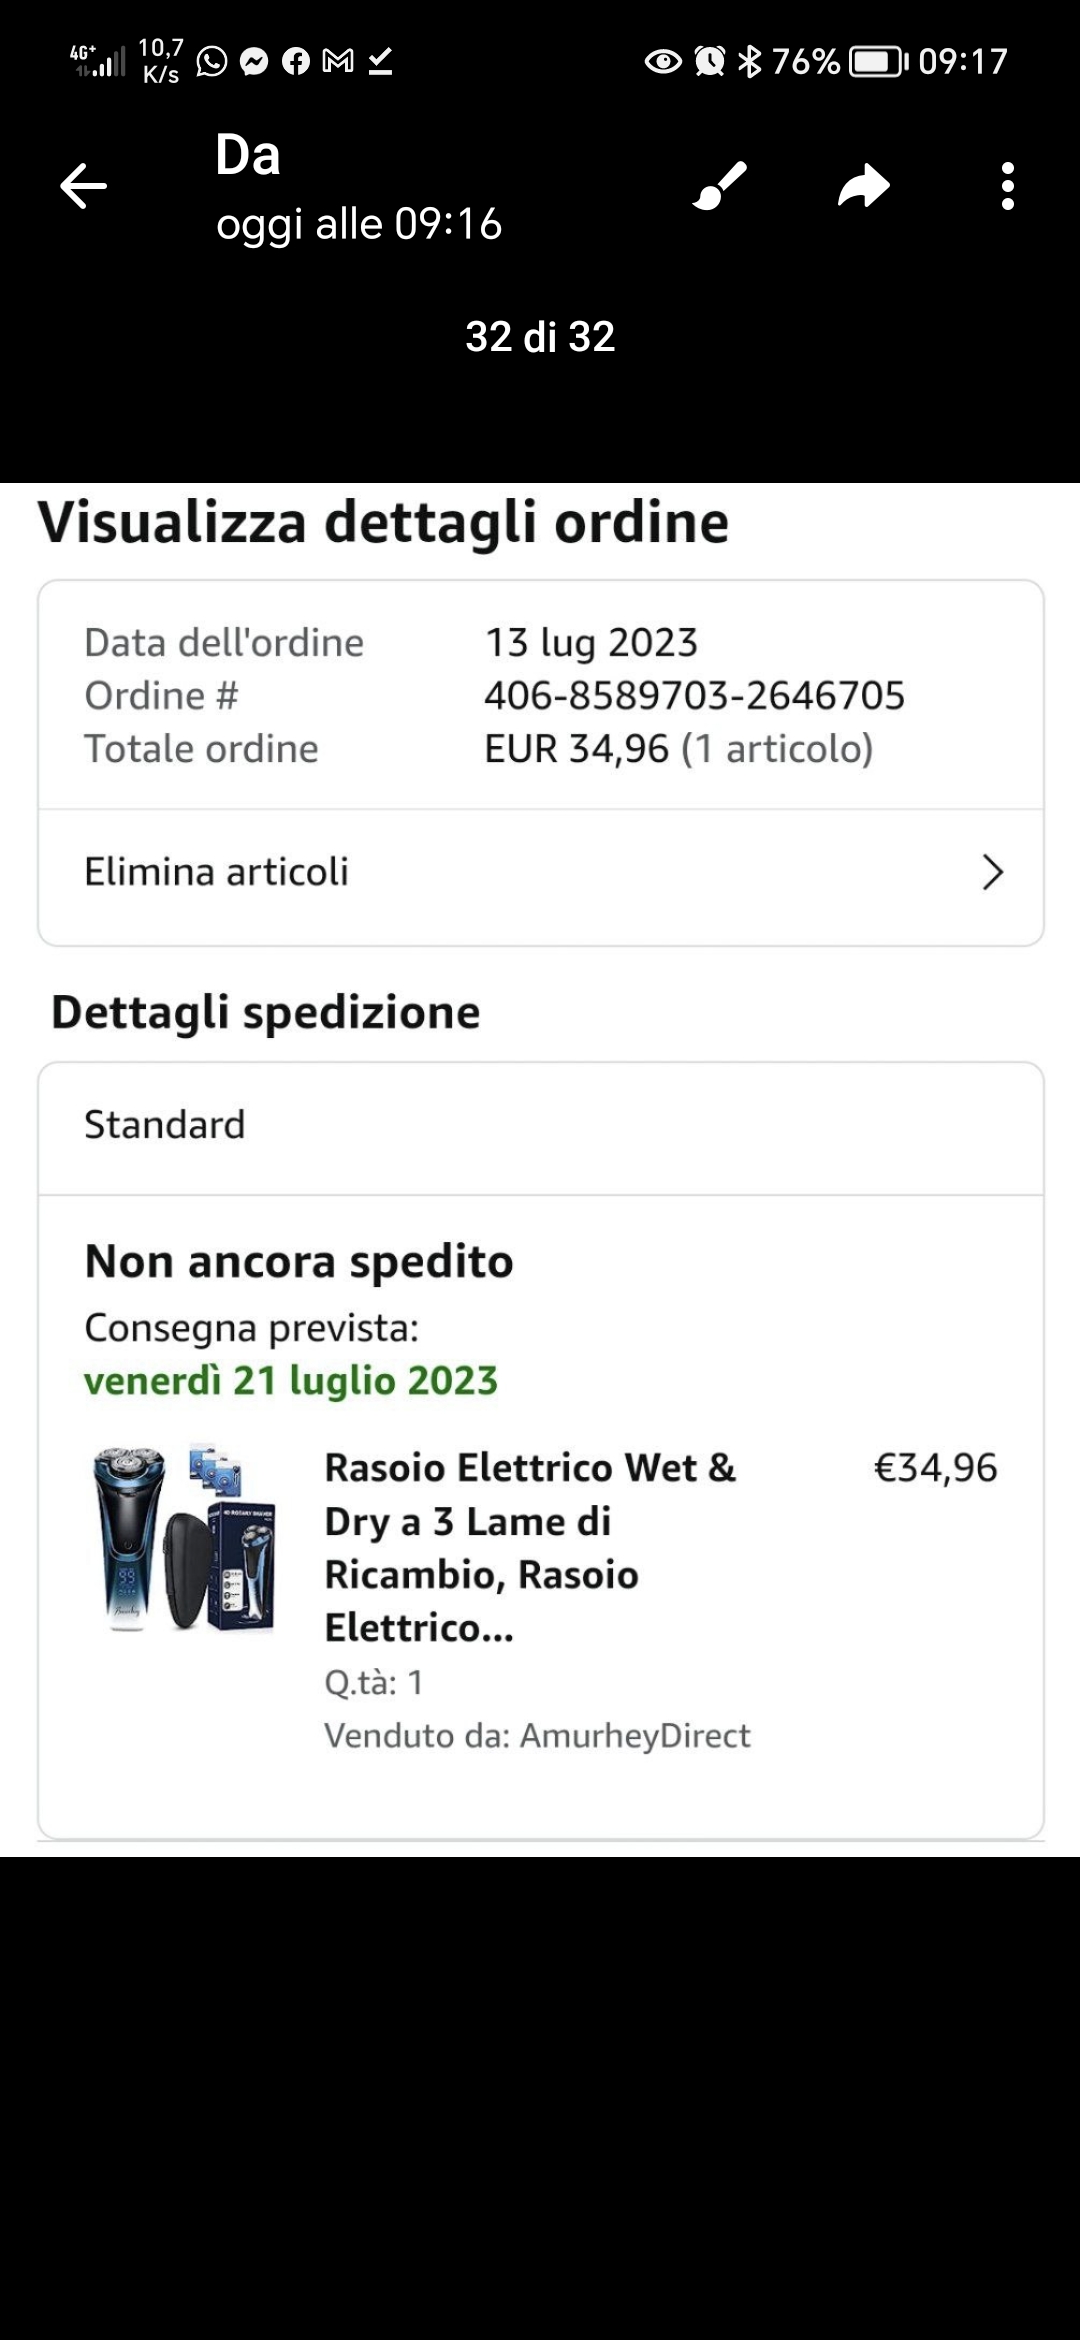Tap the forward share arrow
The width and height of the screenshot is (1080, 2340).
pos(864,186)
